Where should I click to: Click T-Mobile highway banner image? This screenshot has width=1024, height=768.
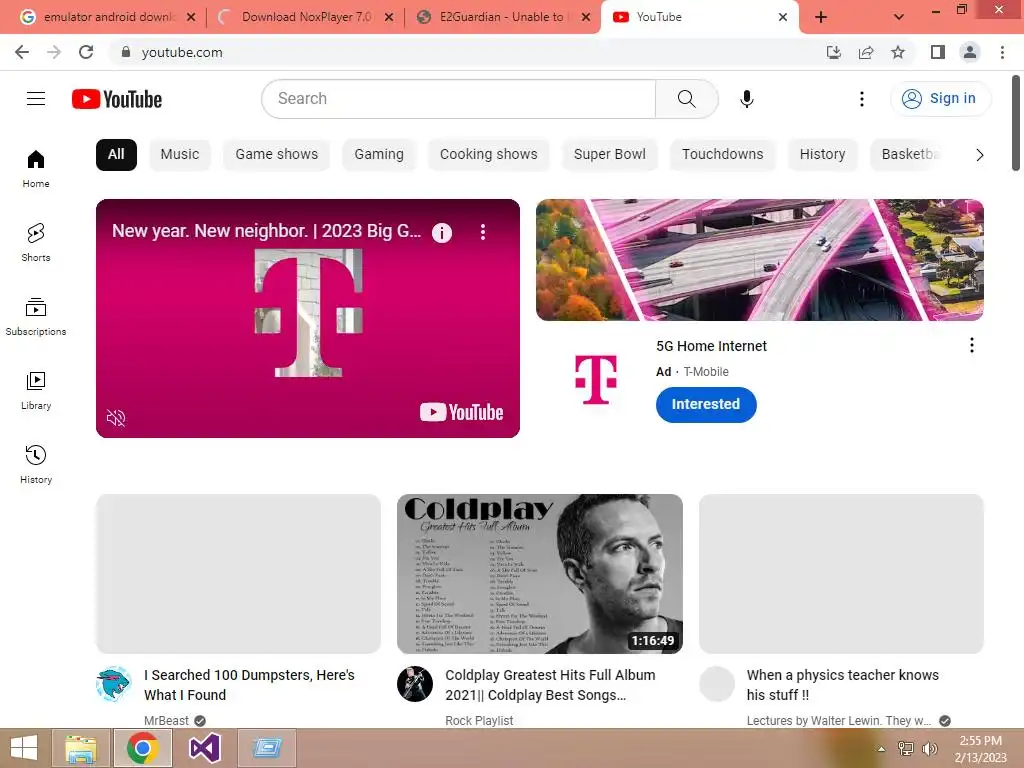[760, 260]
